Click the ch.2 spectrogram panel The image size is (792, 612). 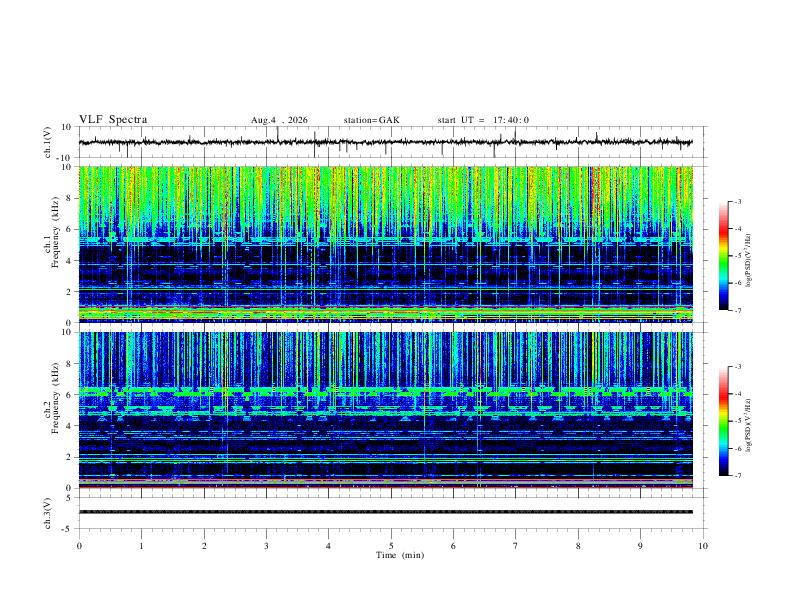pyautogui.click(x=386, y=410)
